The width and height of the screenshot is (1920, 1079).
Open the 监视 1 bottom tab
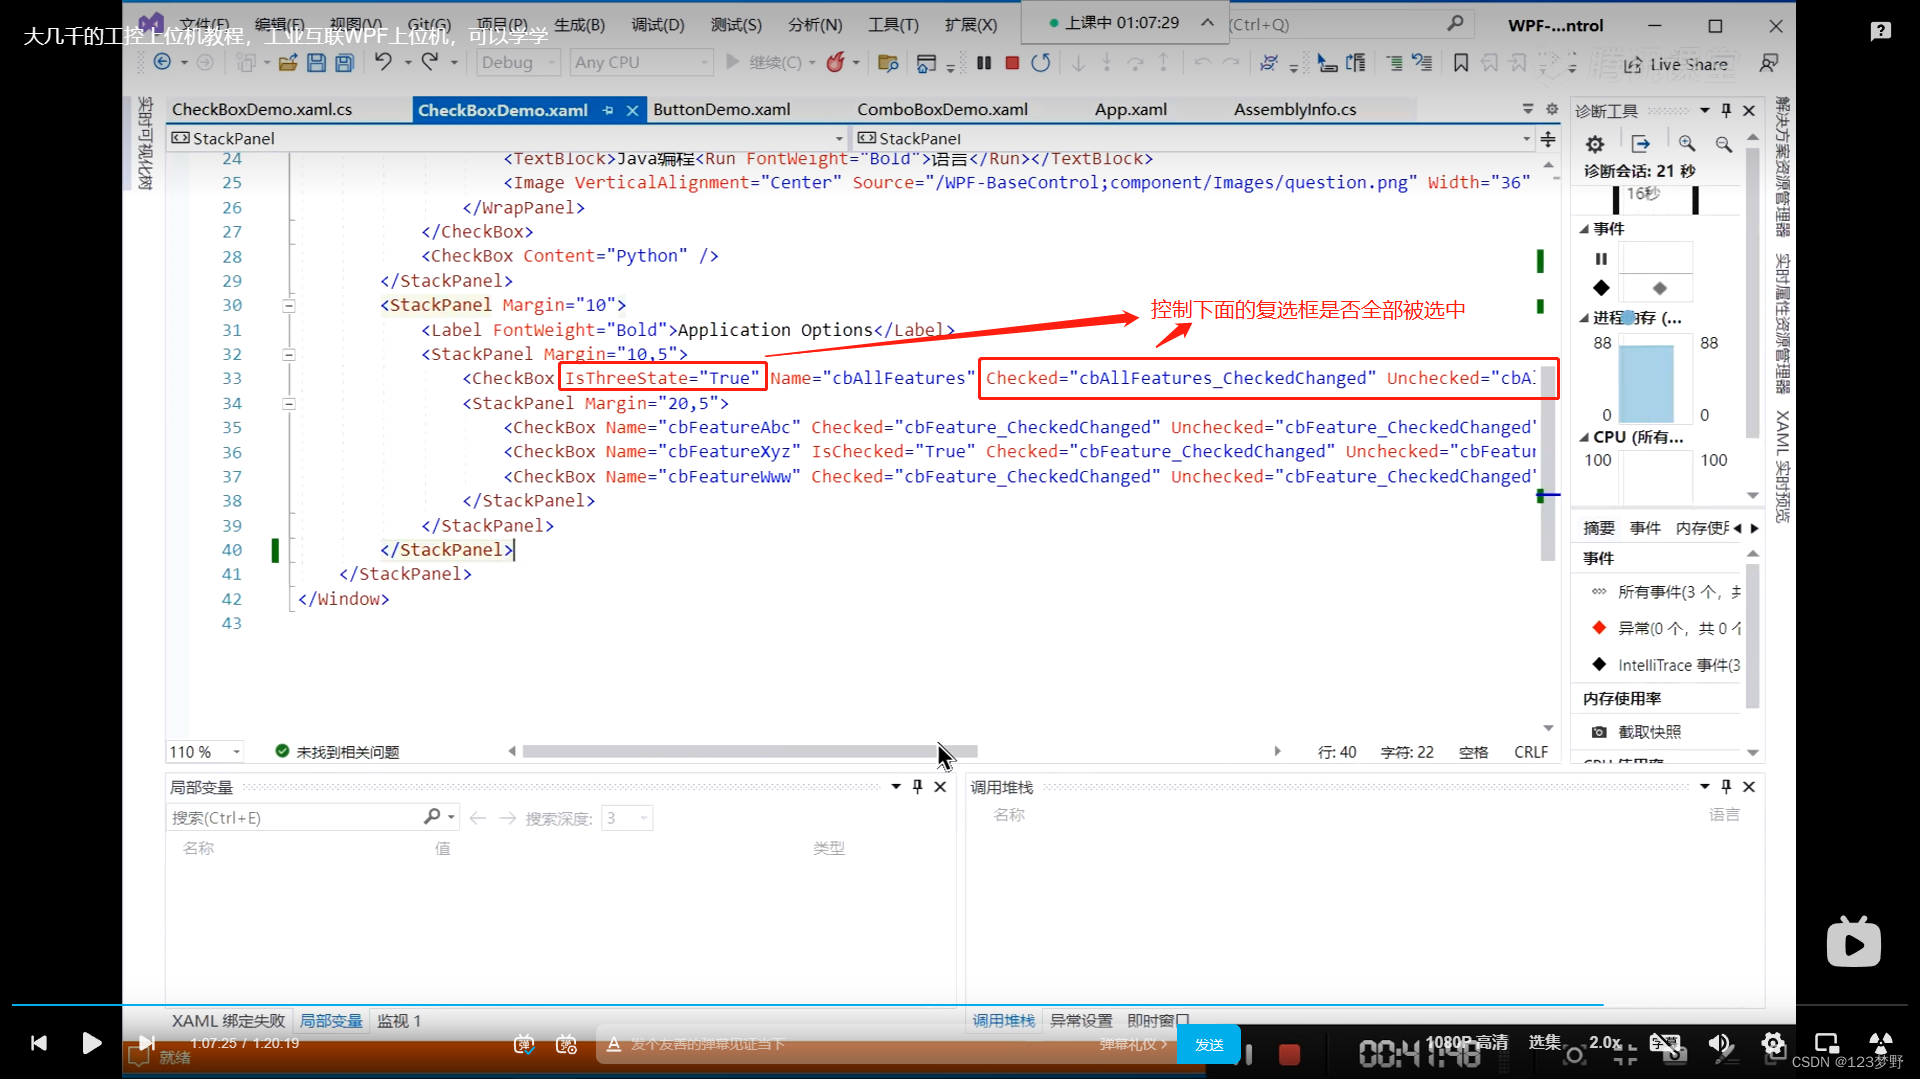coord(399,1021)
